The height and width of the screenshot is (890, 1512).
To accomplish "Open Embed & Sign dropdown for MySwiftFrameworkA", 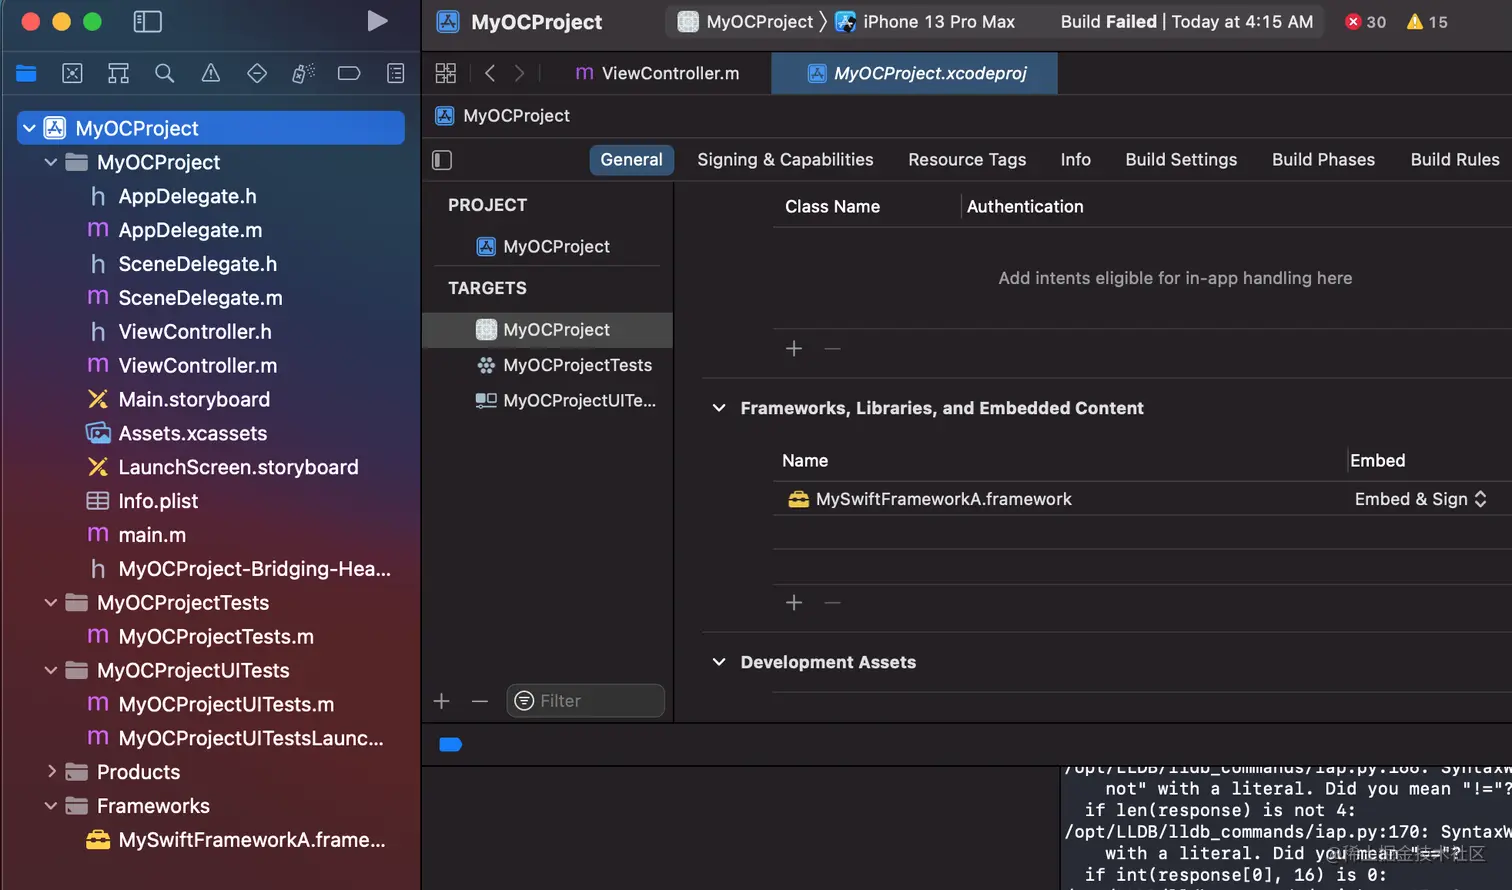I will pos(1420,499).
